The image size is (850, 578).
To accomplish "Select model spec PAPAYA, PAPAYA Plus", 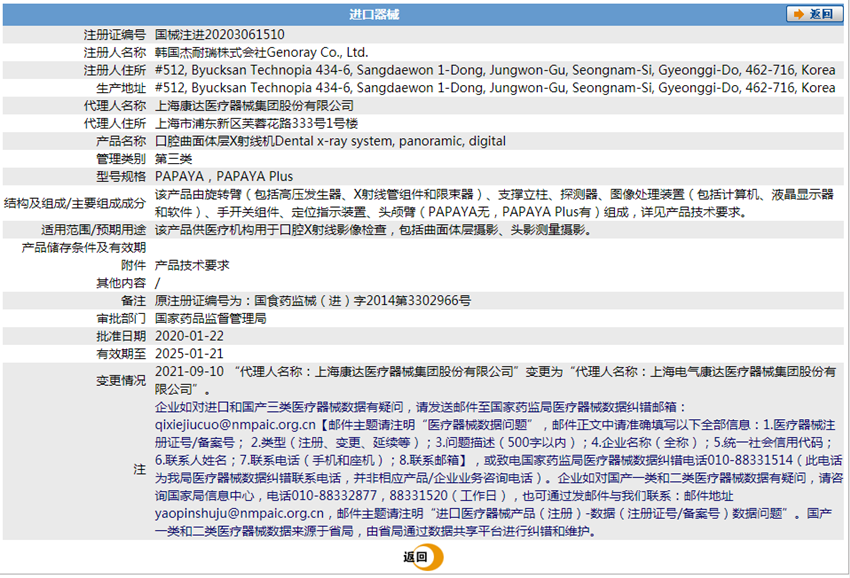I will tap(224, 177).
